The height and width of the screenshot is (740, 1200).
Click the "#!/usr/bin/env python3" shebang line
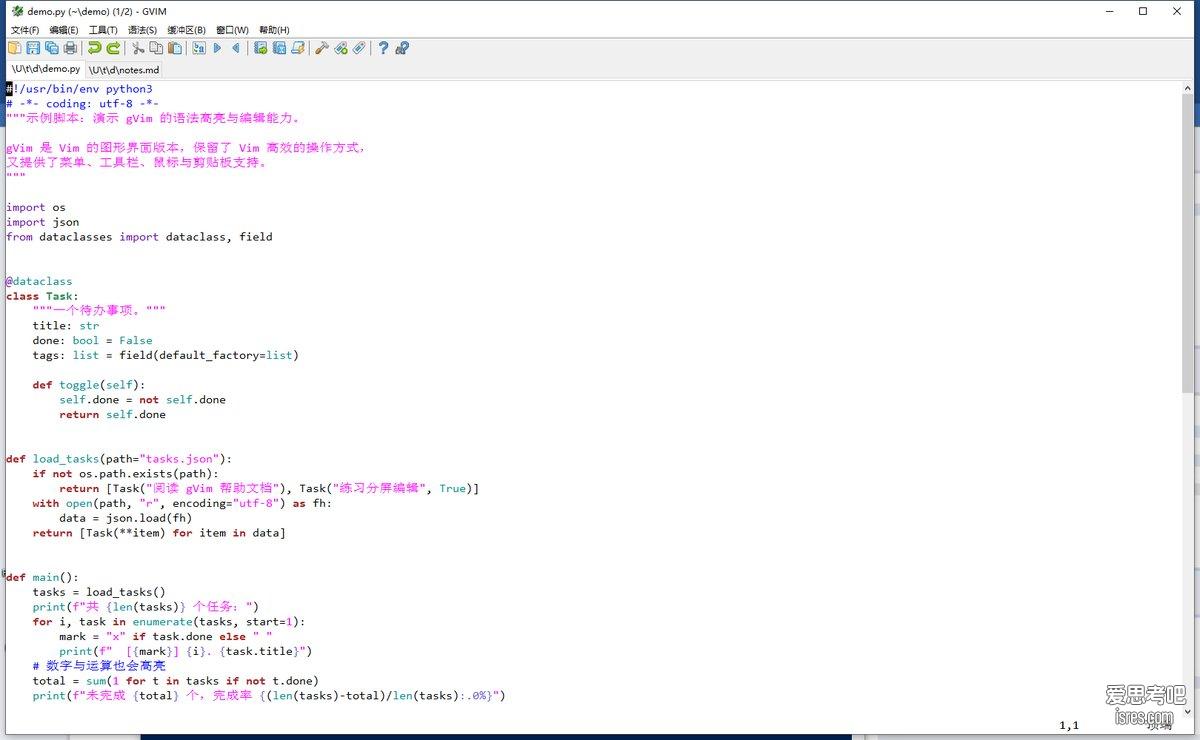pos(79,89)
